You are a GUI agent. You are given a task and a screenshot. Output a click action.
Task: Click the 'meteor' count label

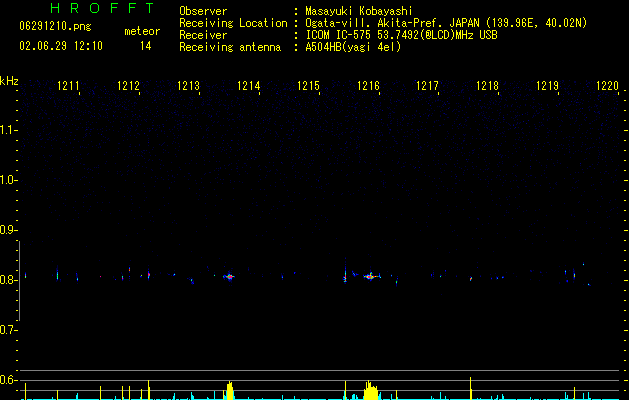point(142,31)
